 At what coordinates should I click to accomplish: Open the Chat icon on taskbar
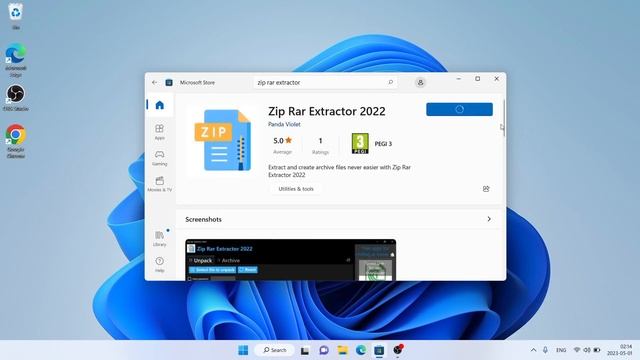pyautogui.click(x=324, y=350)
